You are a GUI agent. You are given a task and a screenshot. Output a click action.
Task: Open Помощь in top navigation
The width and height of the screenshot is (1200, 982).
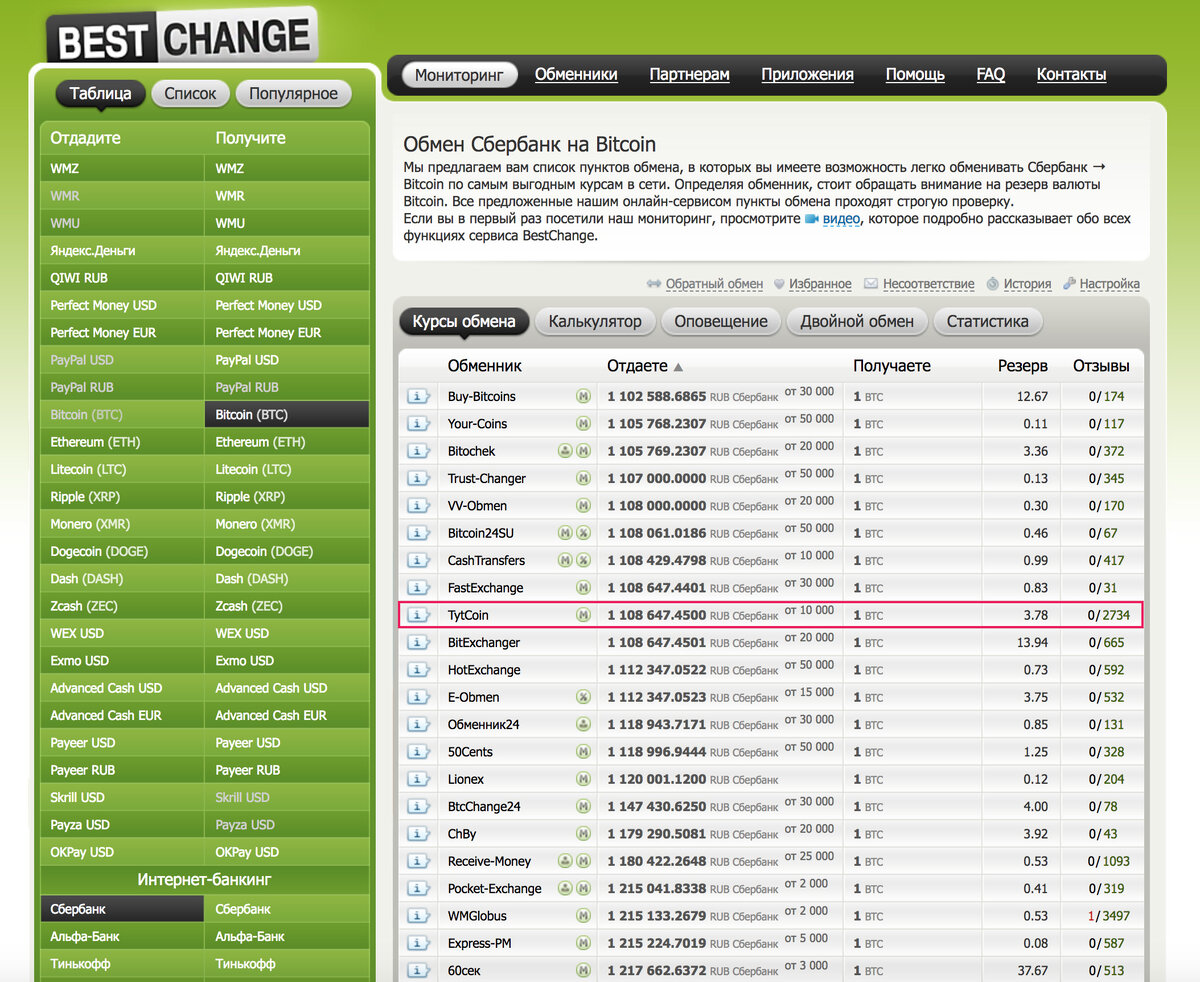point(915,75)
